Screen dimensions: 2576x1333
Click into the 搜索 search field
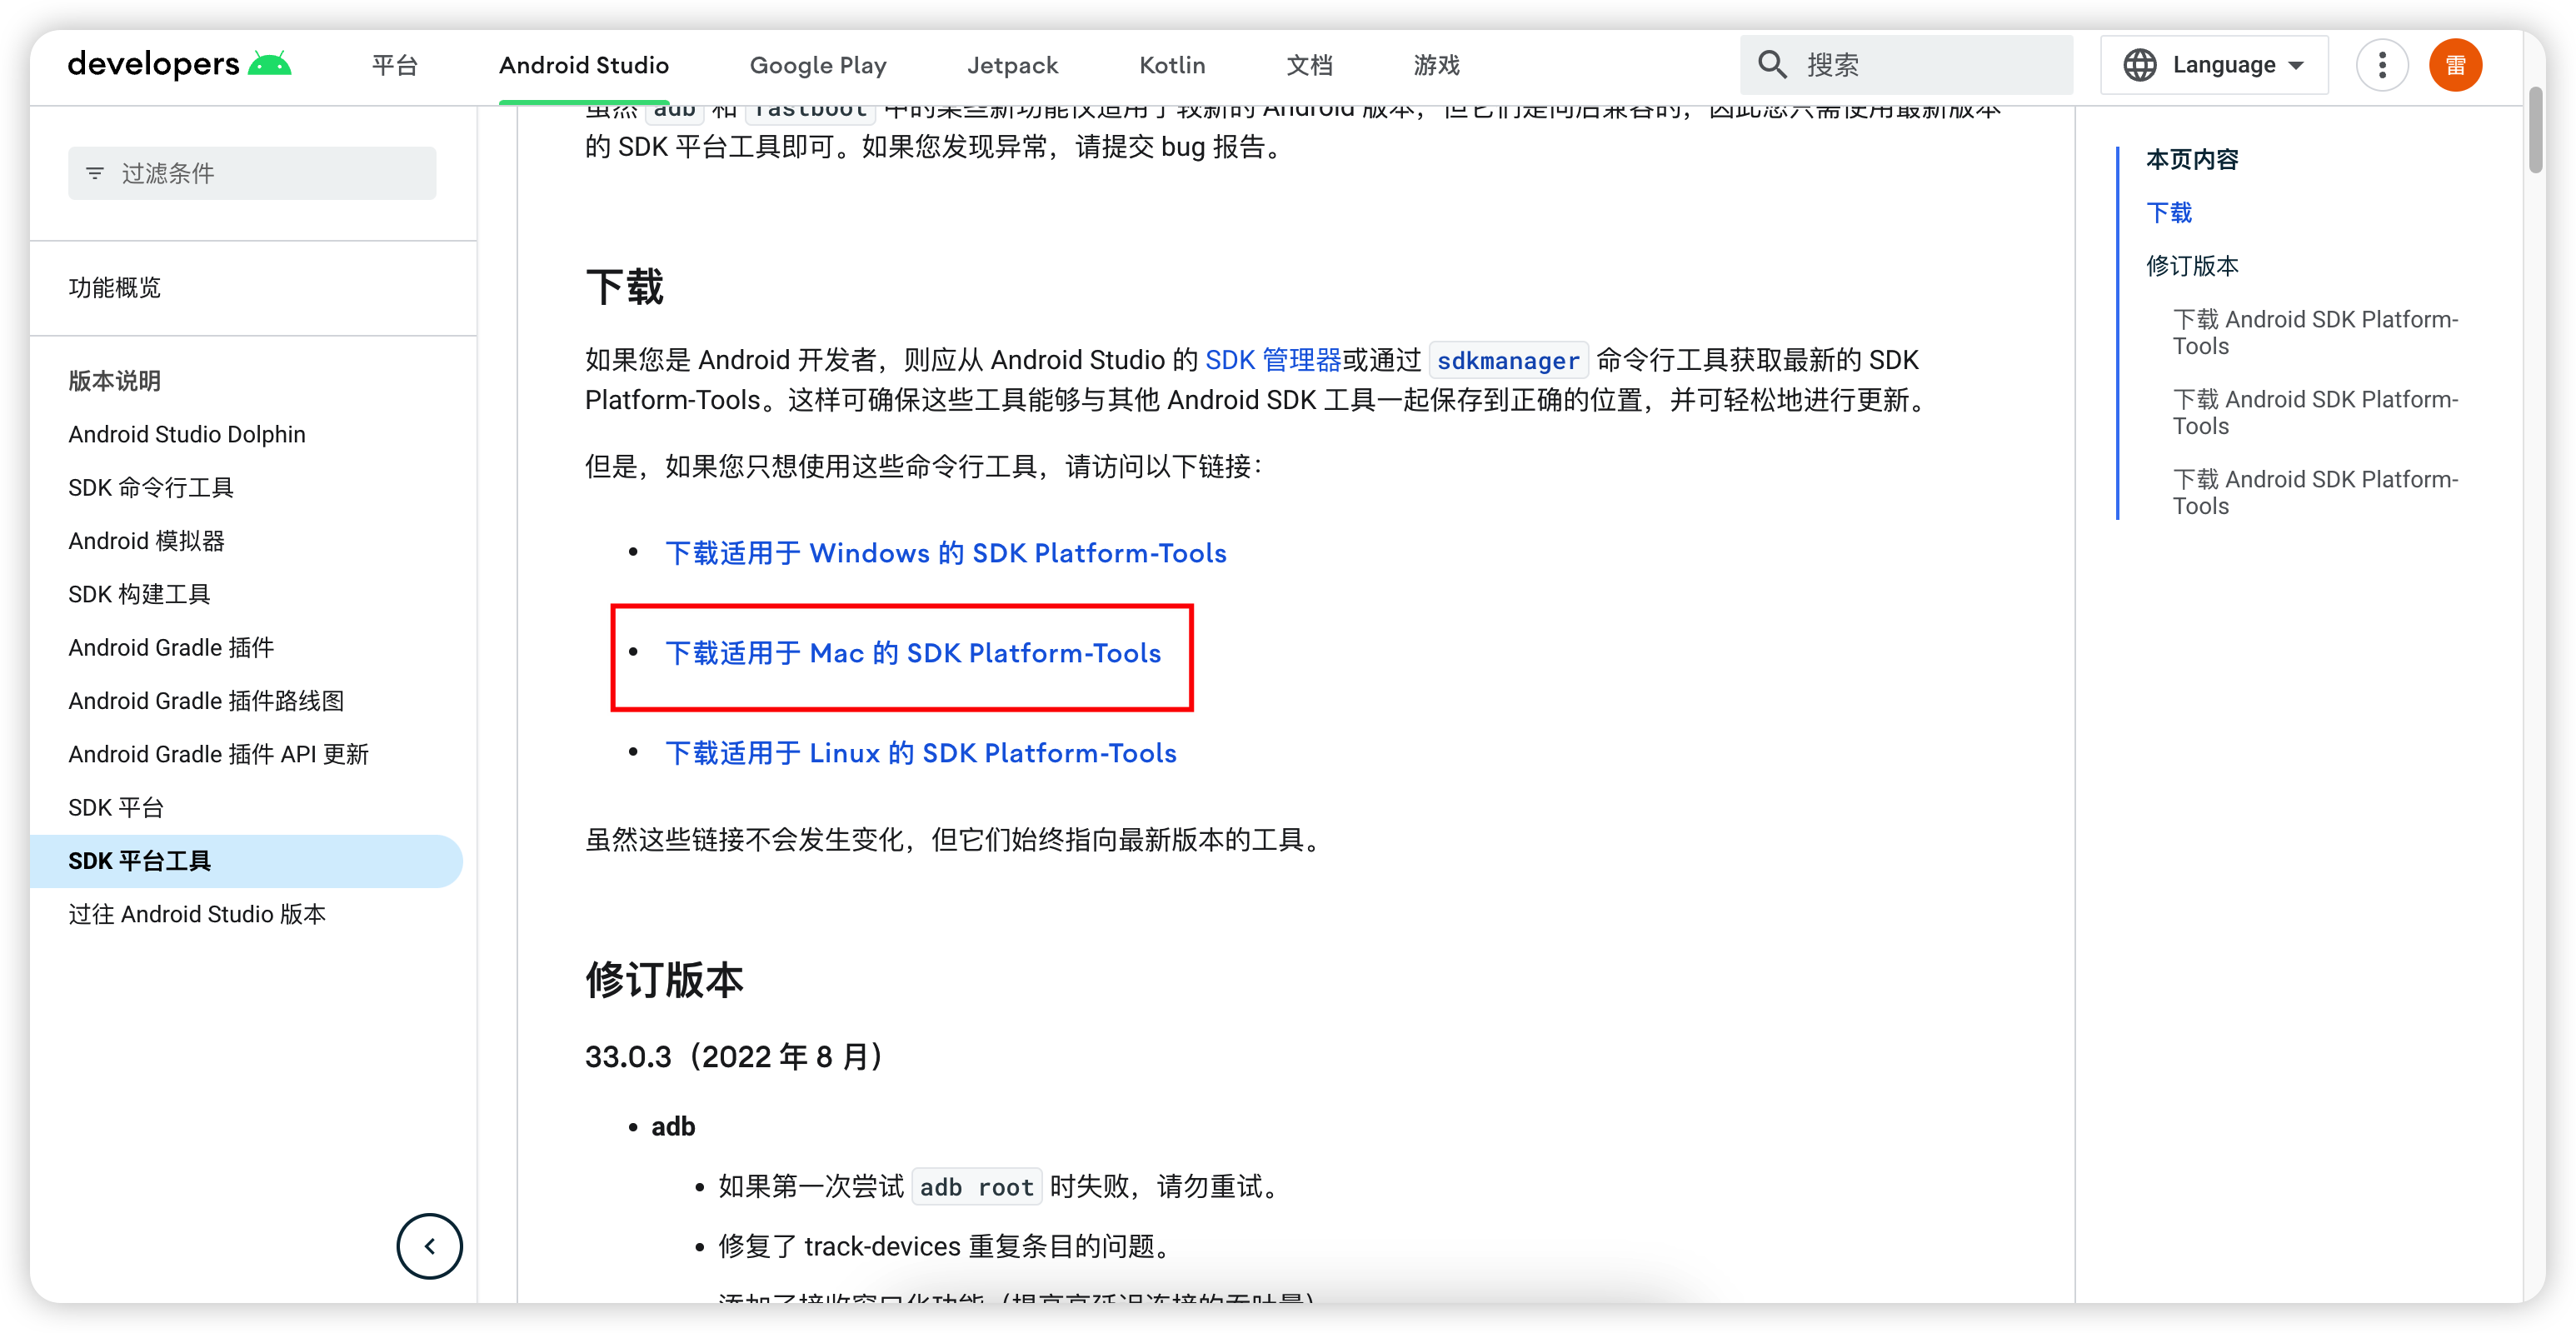point(1906,65)
